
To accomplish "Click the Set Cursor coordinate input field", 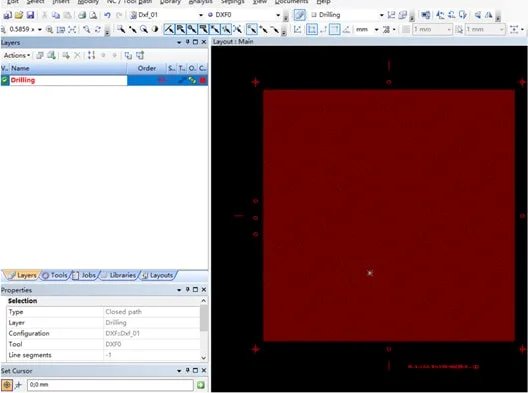I will tap(110, 385).
